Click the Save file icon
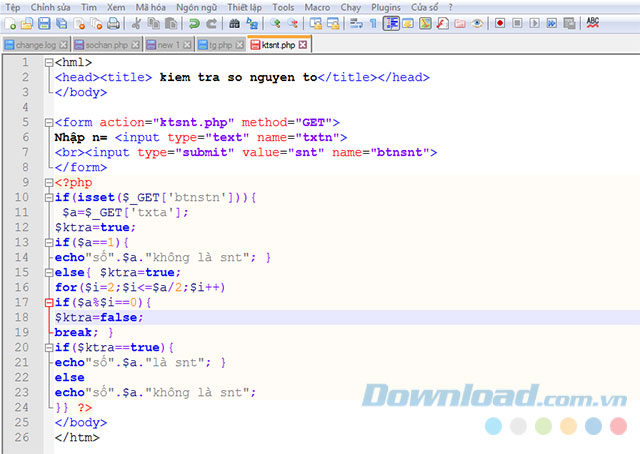640x454 pixels. click(x=43, y=23)
